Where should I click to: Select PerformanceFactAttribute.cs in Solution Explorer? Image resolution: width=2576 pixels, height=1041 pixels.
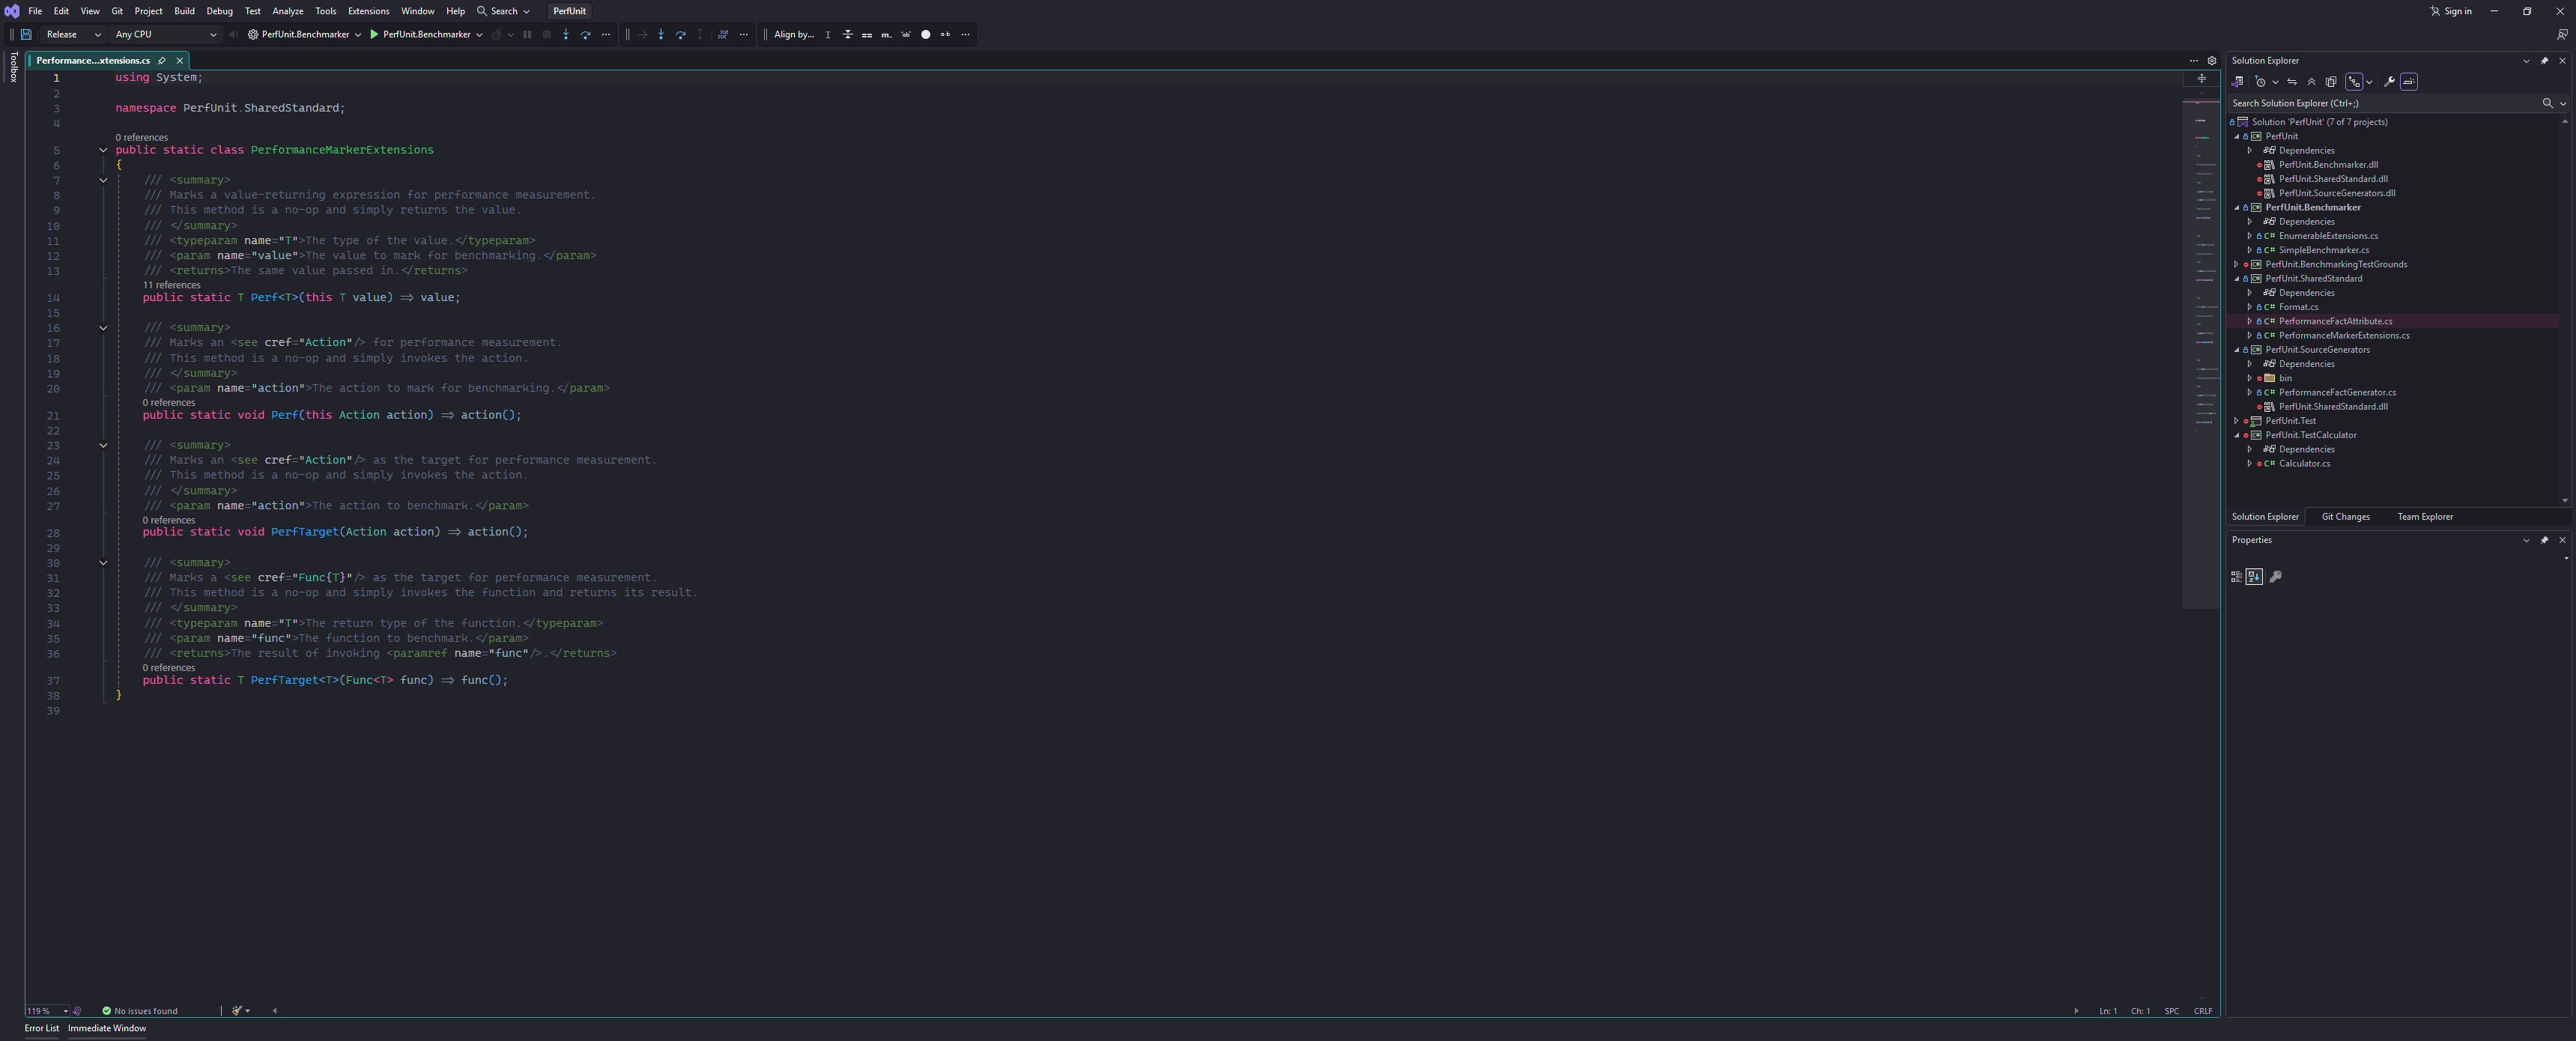point(2335,321)
